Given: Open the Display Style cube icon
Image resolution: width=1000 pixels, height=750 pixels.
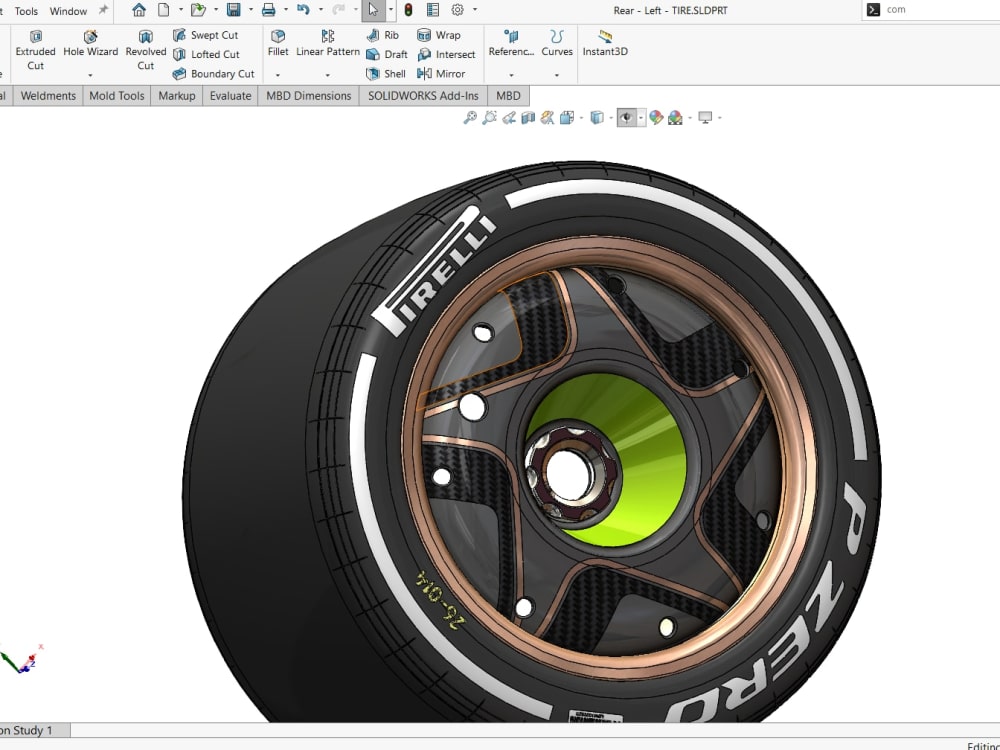Looking at the screenshot, I should 597,117.
